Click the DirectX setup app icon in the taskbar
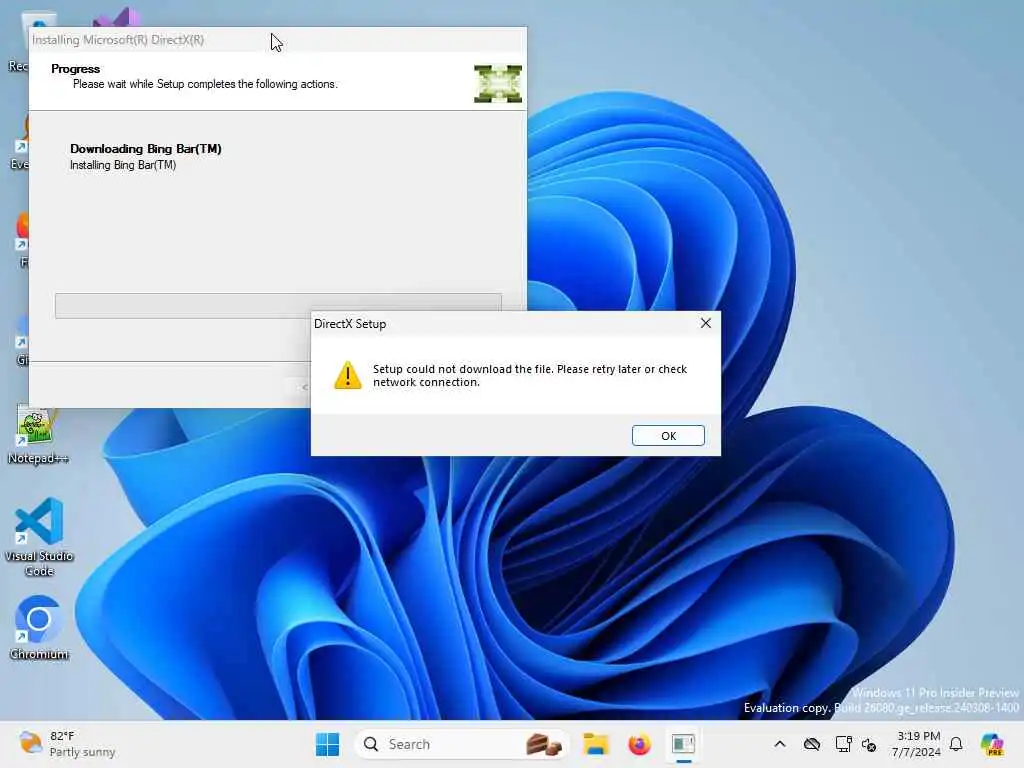The width and height of the screenshot is (1024, 768). tap(683, 744)
